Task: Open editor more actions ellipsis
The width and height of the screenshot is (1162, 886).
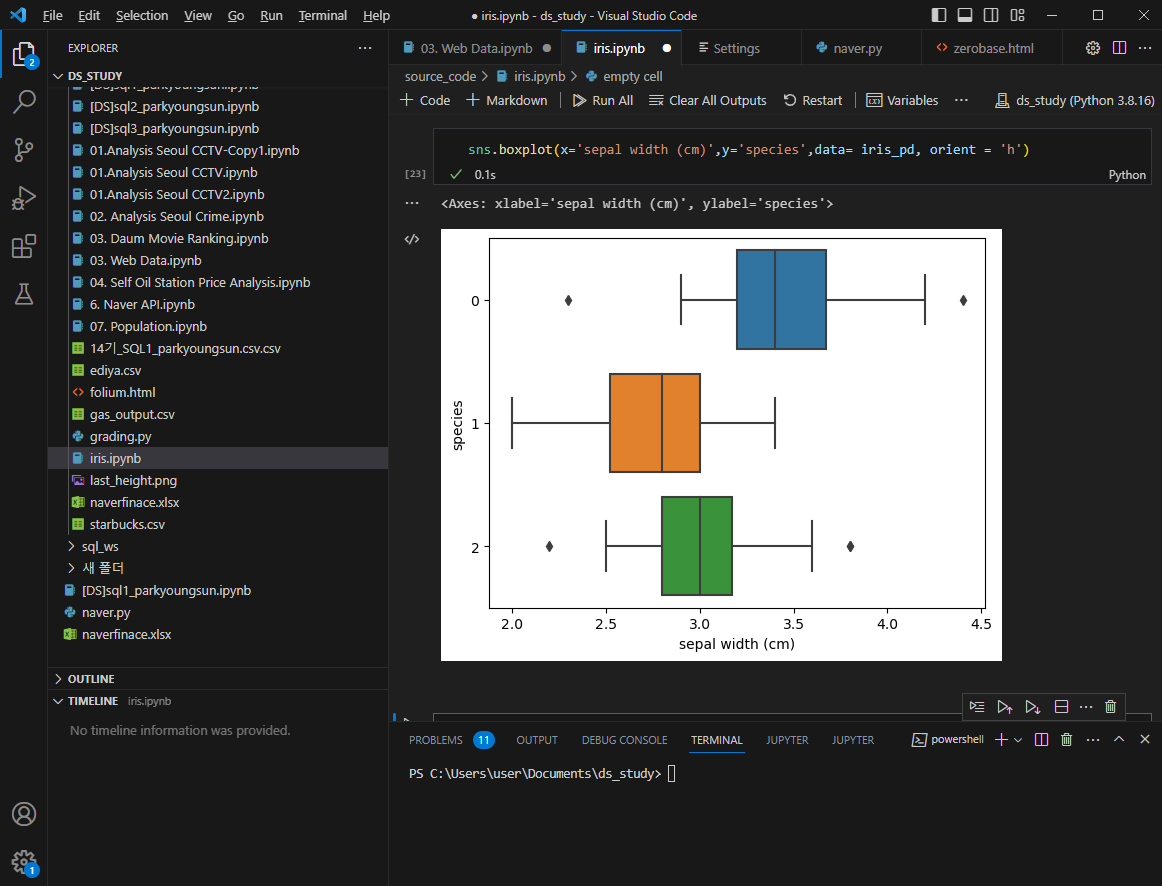Action: pyautogui.click(x=1145, y=48)
